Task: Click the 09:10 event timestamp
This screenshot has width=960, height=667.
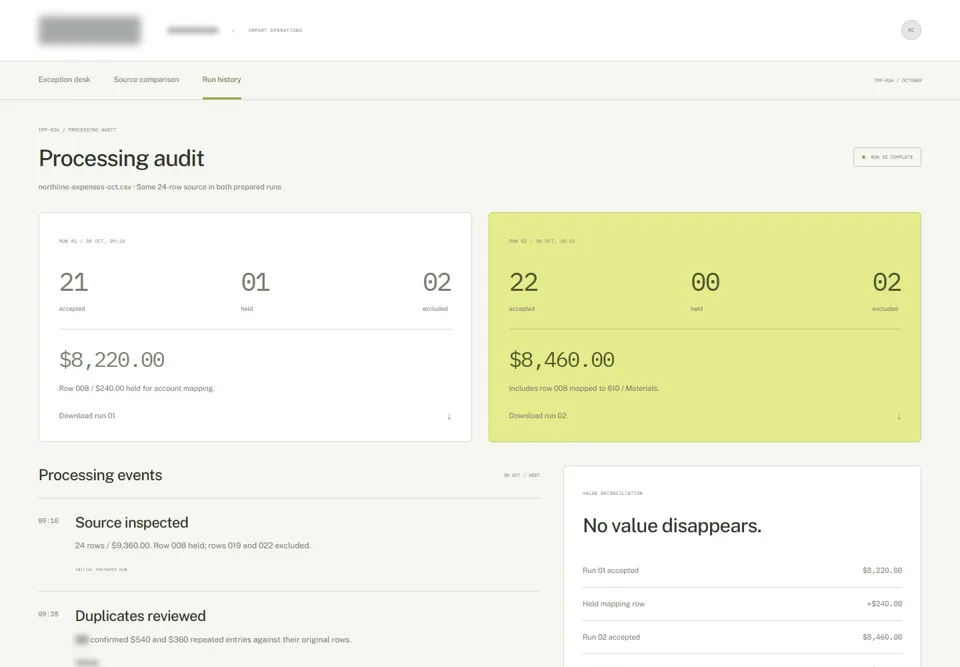Action: click(x=48, y=521)
